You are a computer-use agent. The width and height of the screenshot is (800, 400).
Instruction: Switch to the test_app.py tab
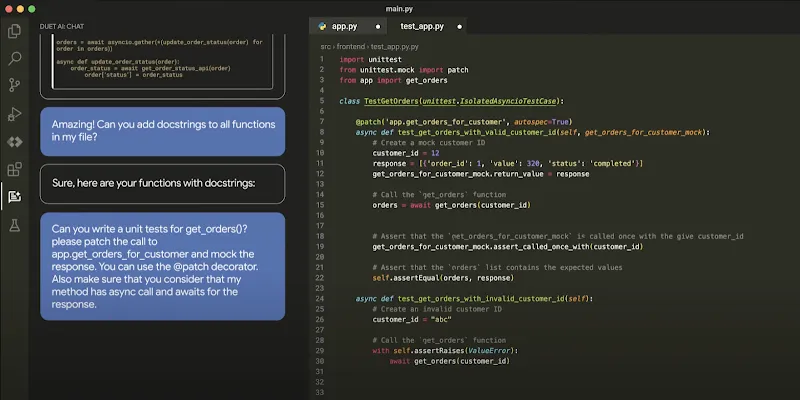[429, 26]
